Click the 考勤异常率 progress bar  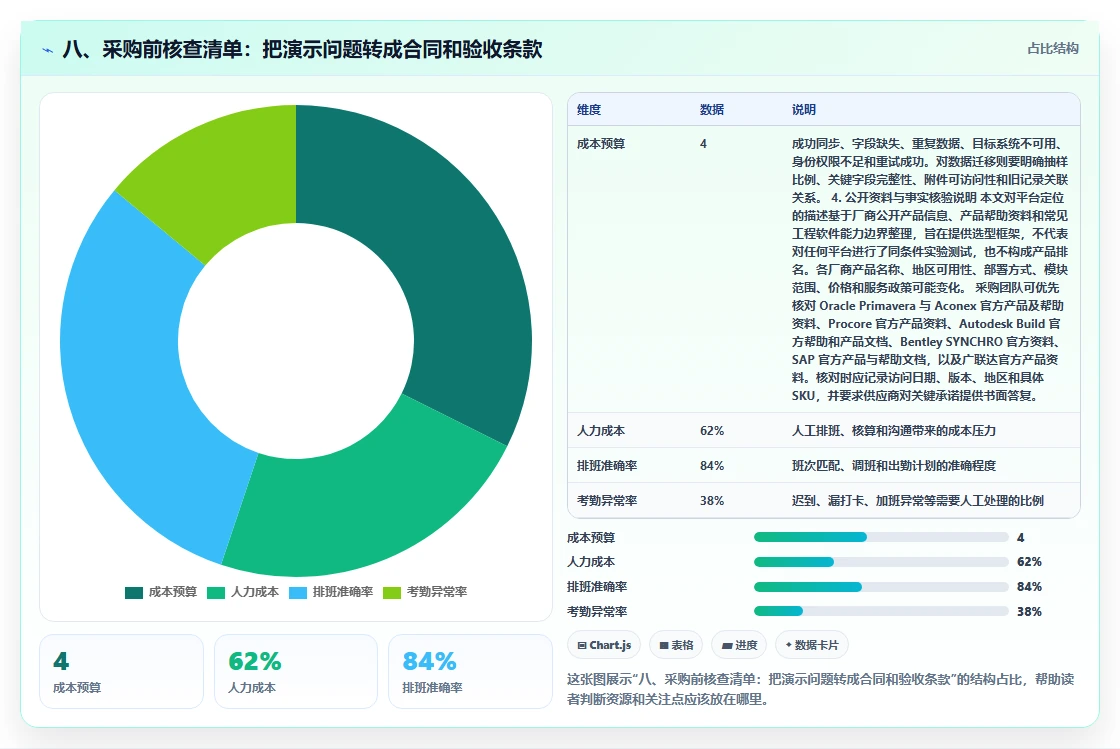(x=881, y=611)
